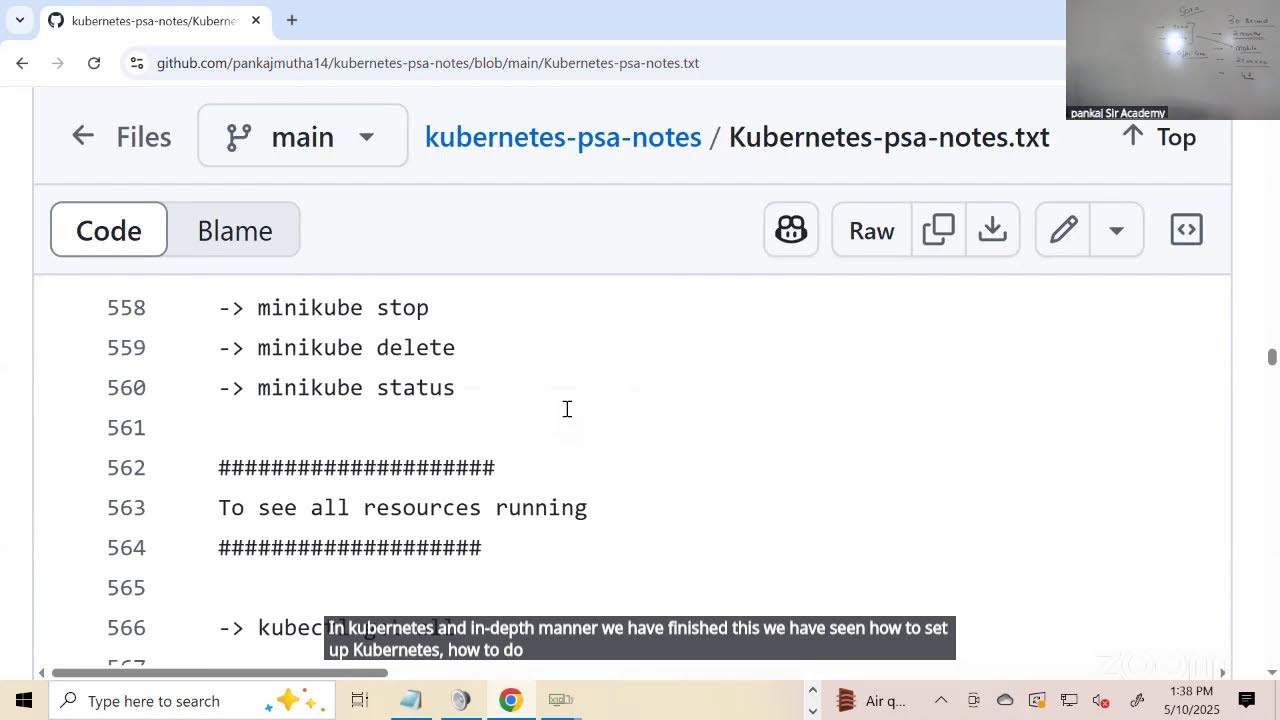Image resolution: width=1280 pixels, height=720 pixels.
Task: Click the 'minikube delete' code line
Action: pyautogui.click(x=337, y=348)
